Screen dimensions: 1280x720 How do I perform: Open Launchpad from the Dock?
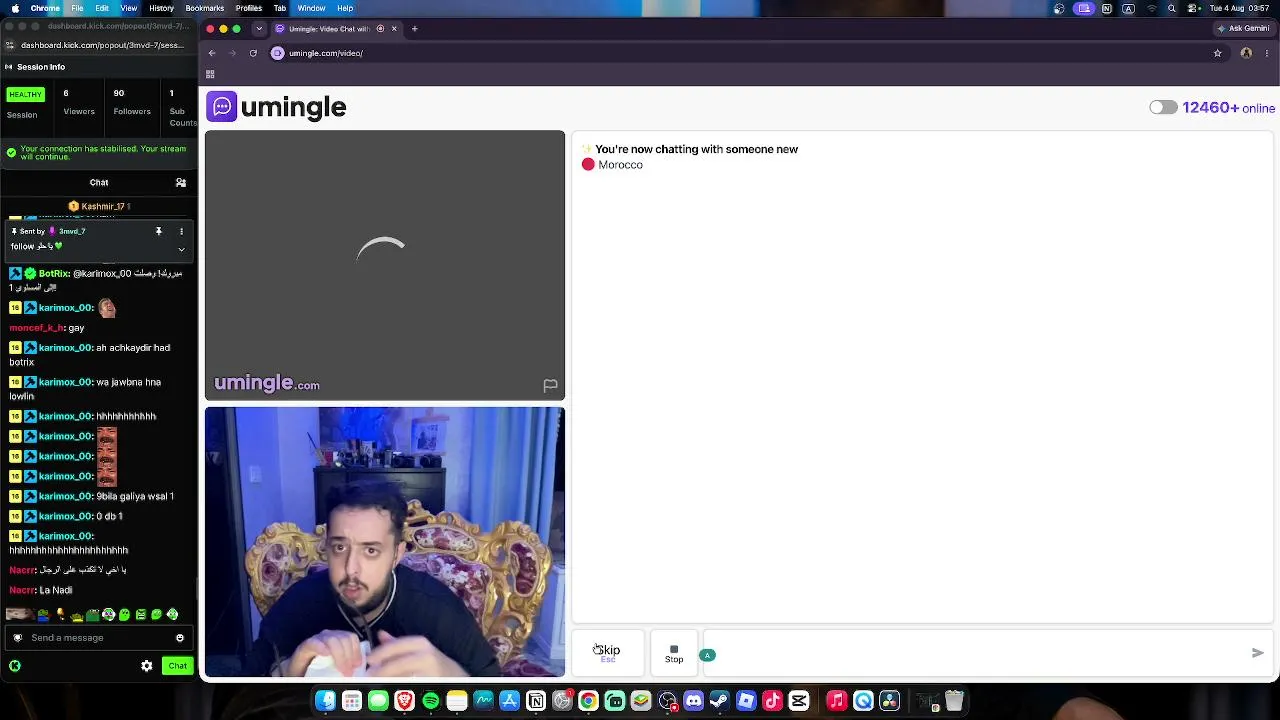(352, 701)
